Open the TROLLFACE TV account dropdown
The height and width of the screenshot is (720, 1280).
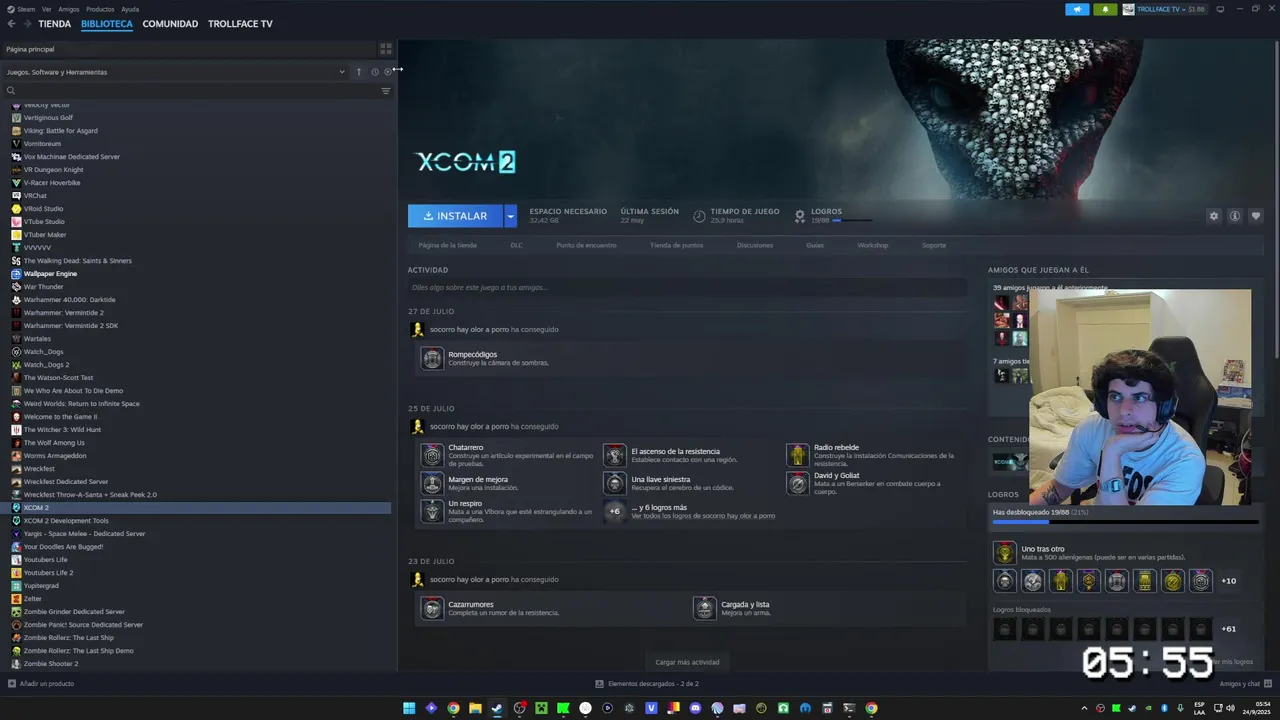1163,9
